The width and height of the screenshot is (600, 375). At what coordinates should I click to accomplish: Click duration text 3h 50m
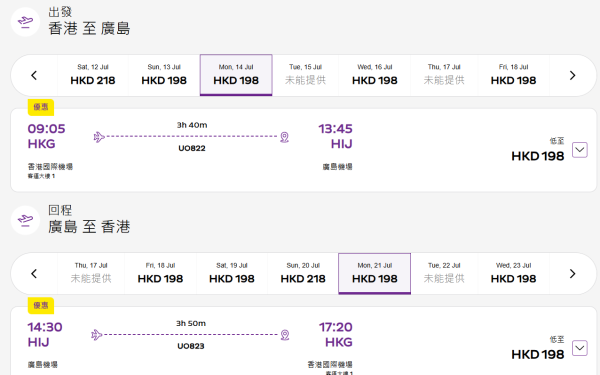pos(191,323)
